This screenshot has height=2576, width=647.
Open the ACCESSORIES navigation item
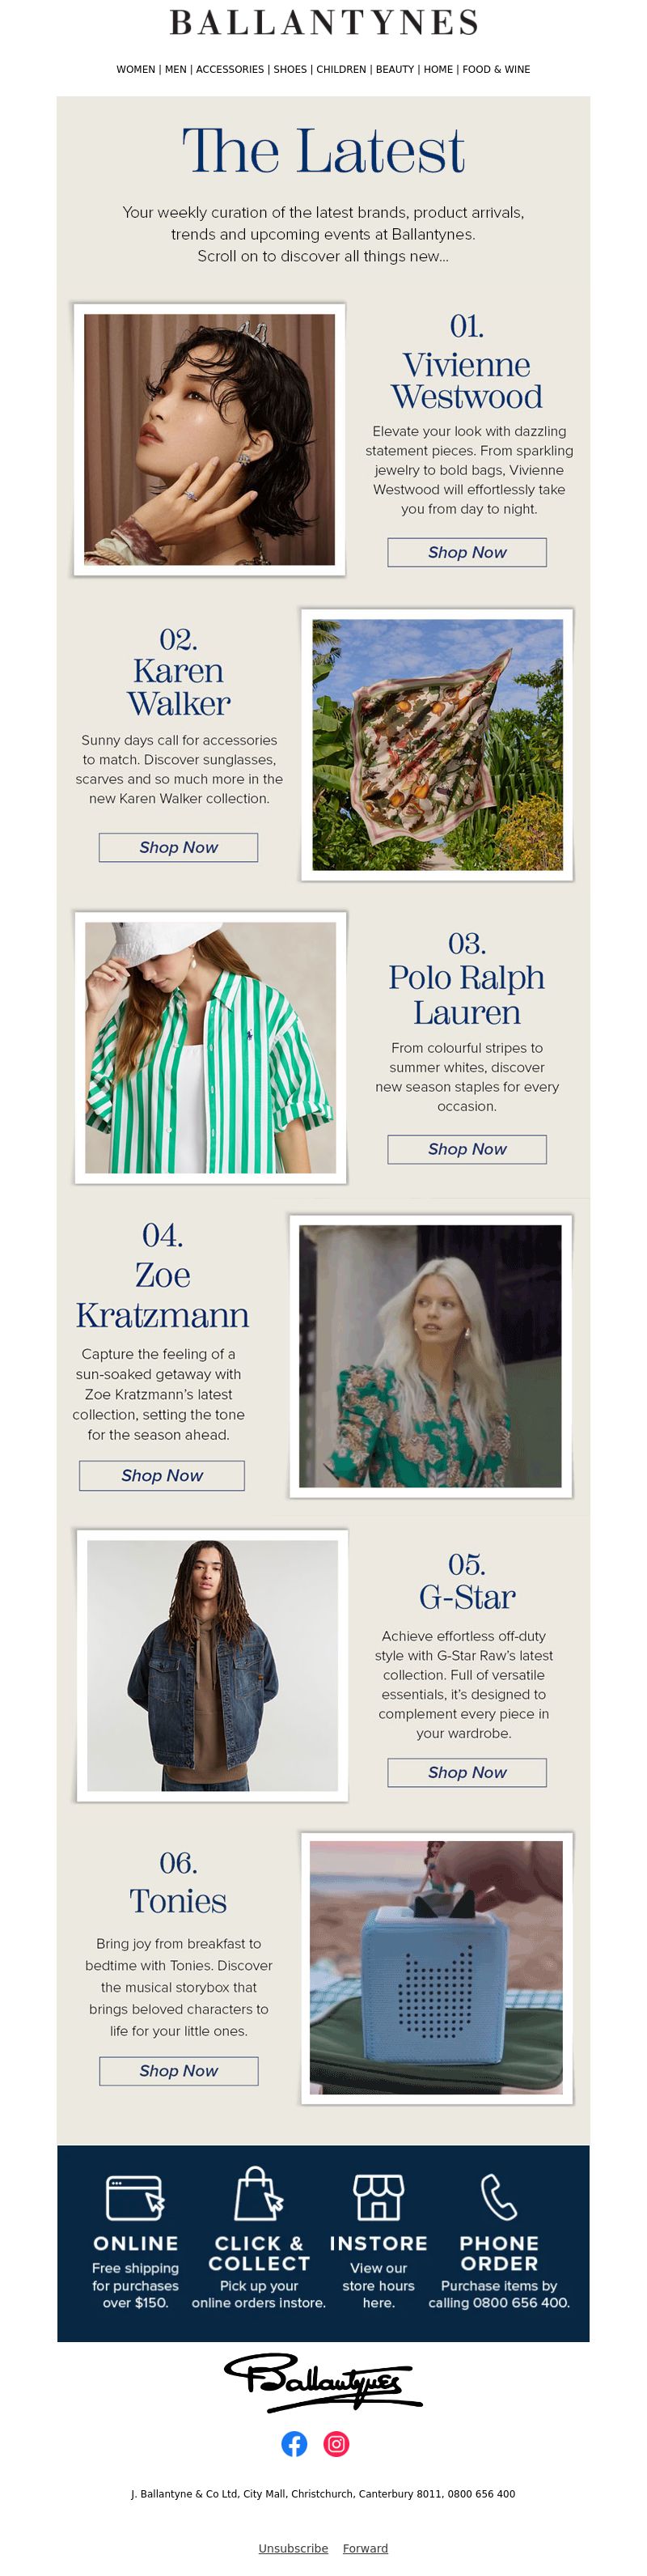coord(230,69)
